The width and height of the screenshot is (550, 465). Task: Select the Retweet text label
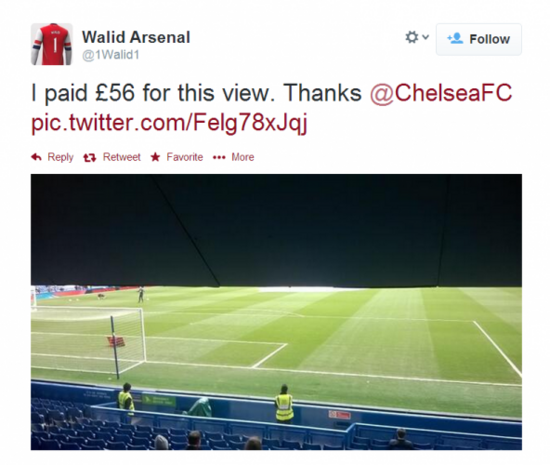point(122,157)
